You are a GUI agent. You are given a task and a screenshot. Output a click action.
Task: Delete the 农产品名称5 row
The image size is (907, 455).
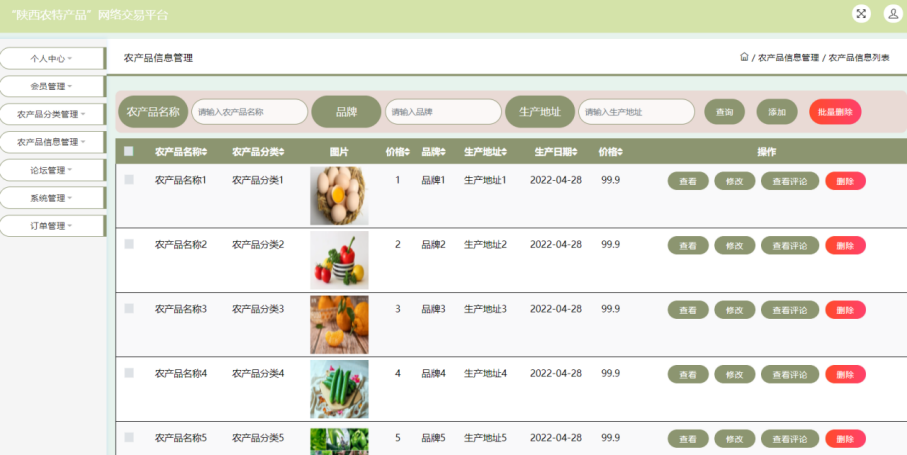point(846,439)
